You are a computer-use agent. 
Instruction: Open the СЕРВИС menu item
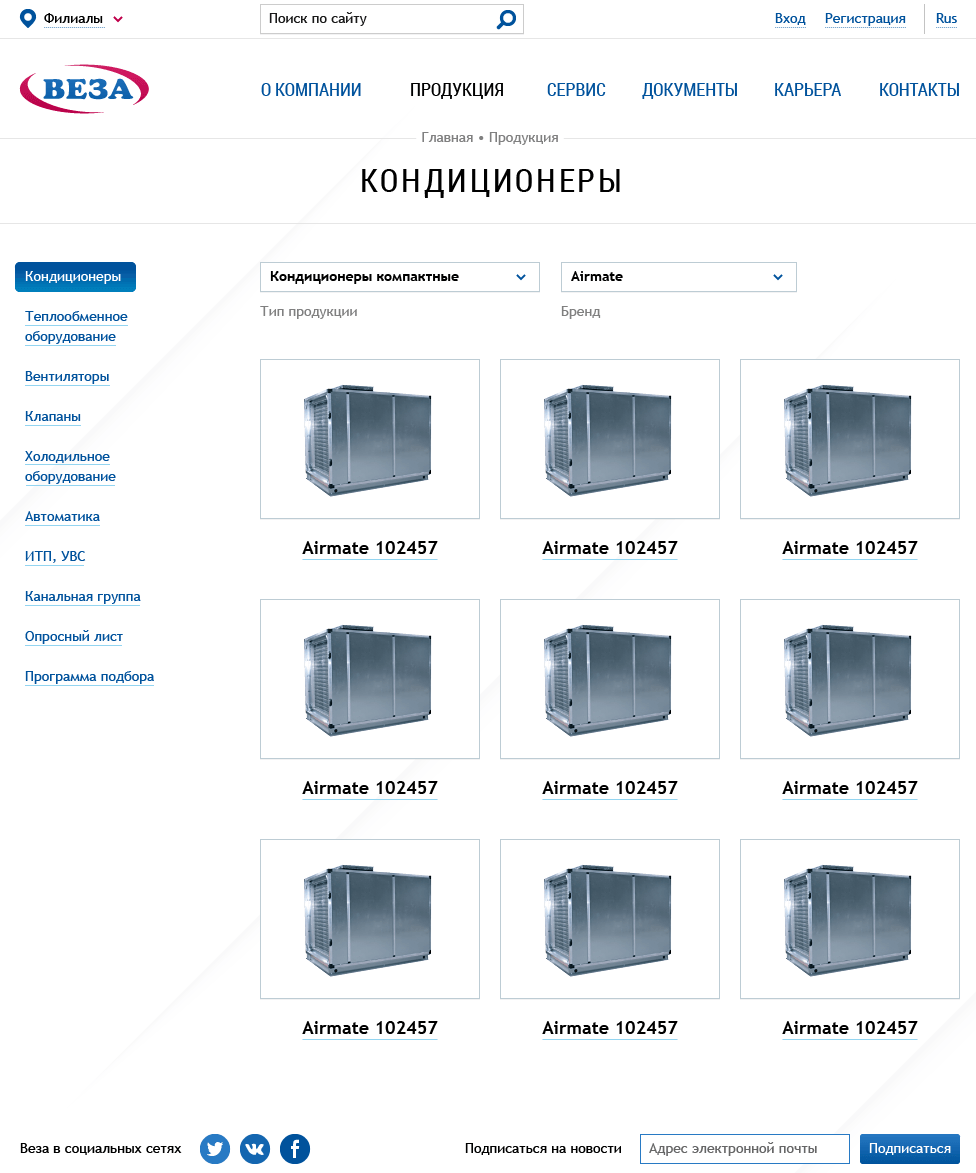tap(576, 90)
